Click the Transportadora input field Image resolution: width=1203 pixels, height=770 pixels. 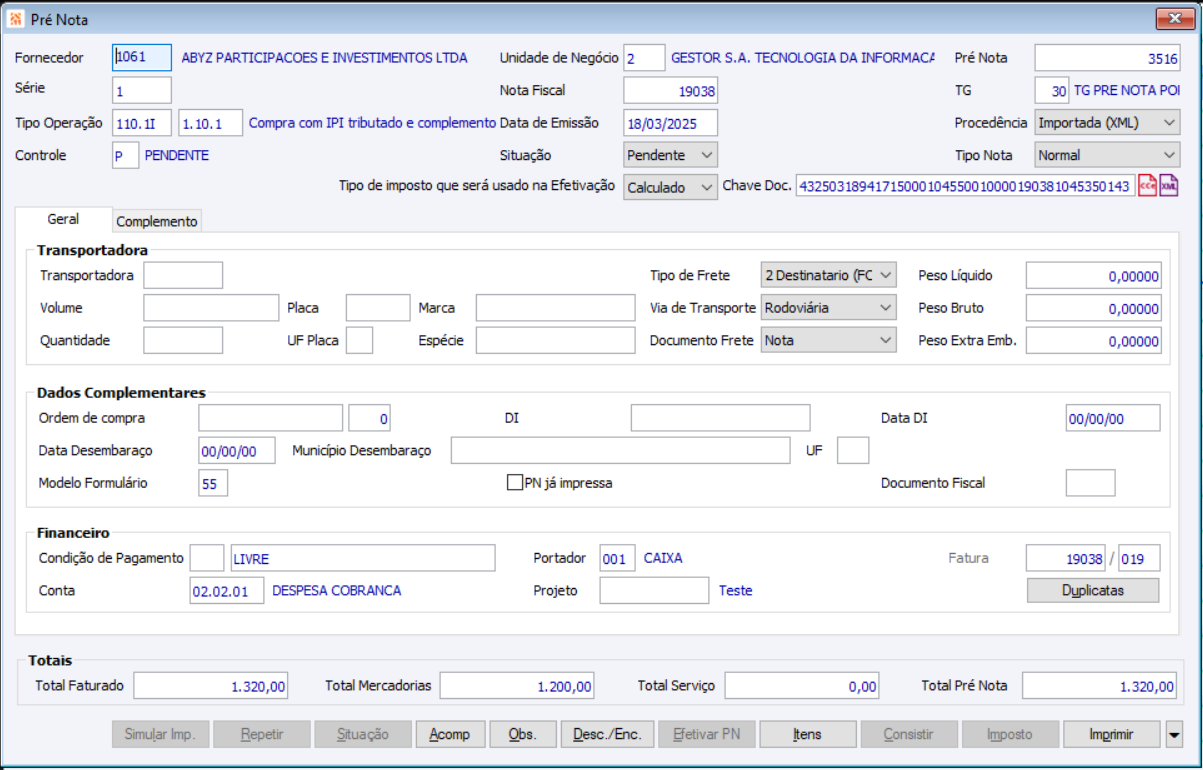coord(183,275)
